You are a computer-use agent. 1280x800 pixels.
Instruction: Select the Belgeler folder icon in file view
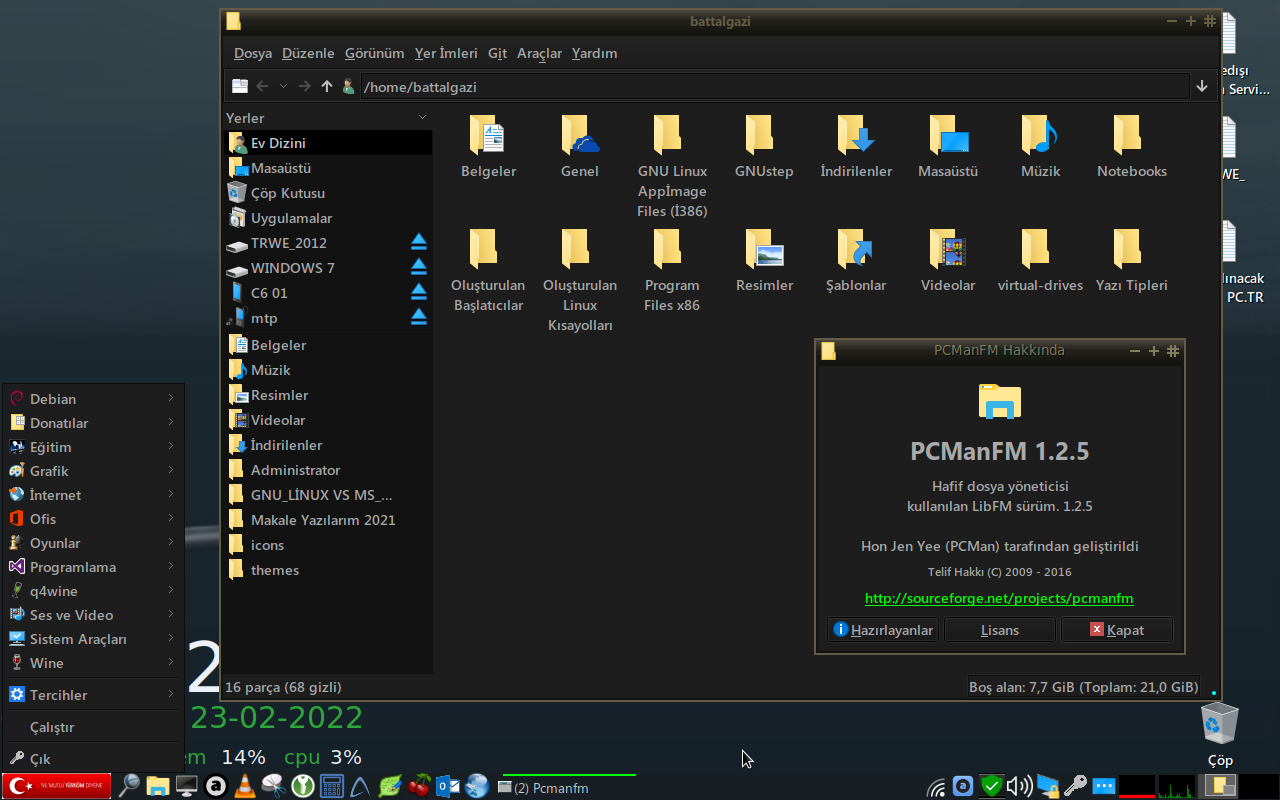(488, 134)
